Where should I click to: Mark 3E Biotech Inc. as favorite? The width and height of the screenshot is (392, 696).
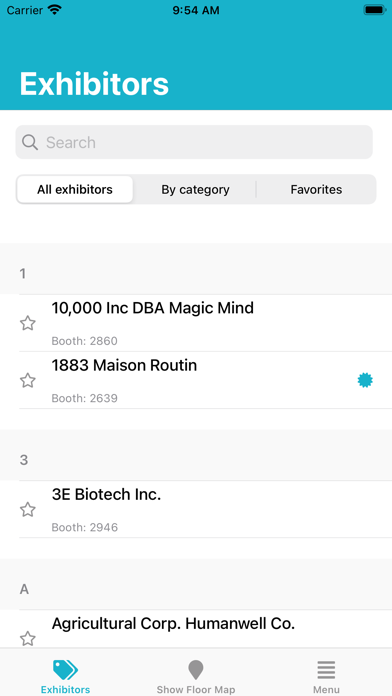[28, 510]
